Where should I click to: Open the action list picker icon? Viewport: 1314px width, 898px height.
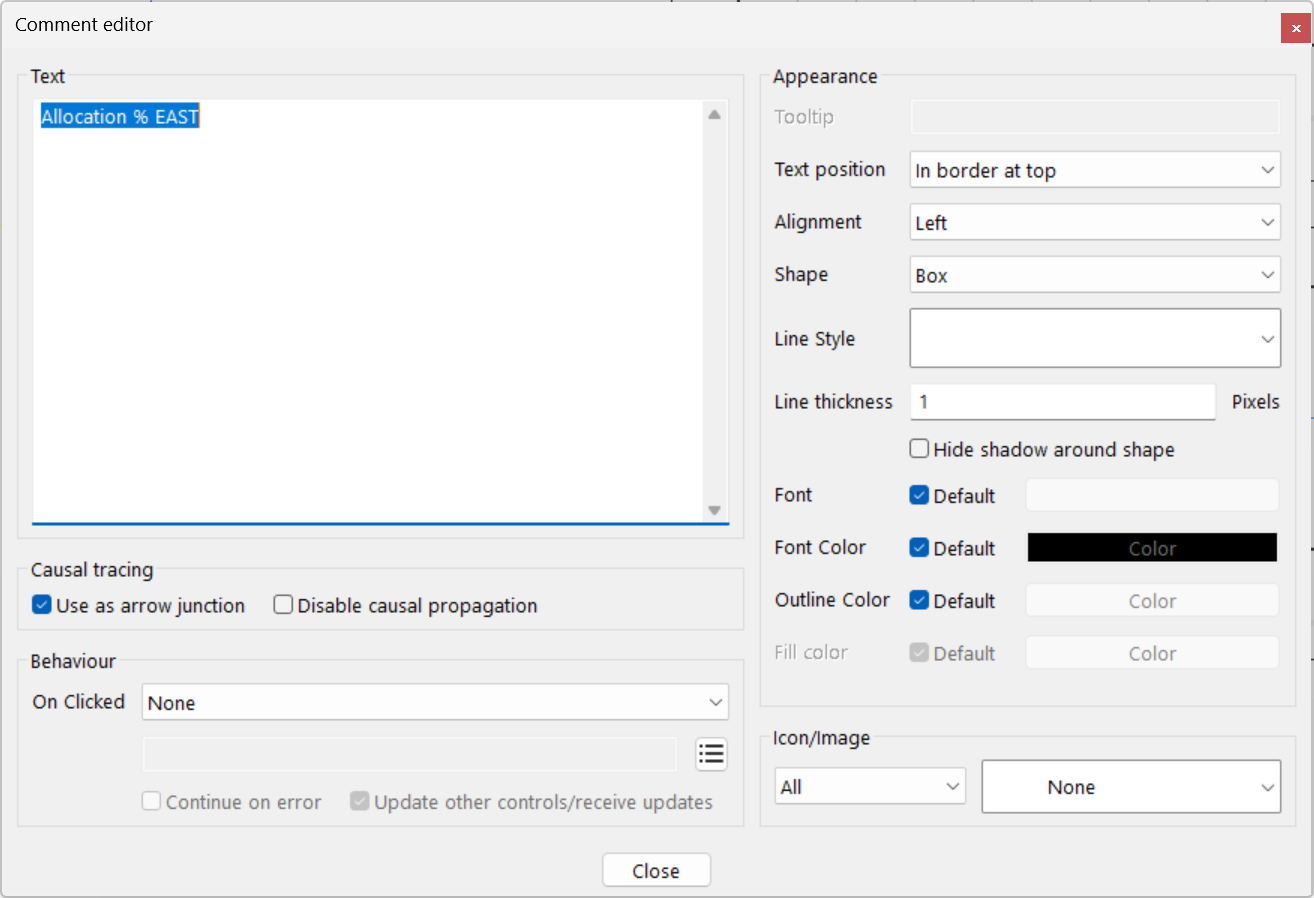point(711,754)
